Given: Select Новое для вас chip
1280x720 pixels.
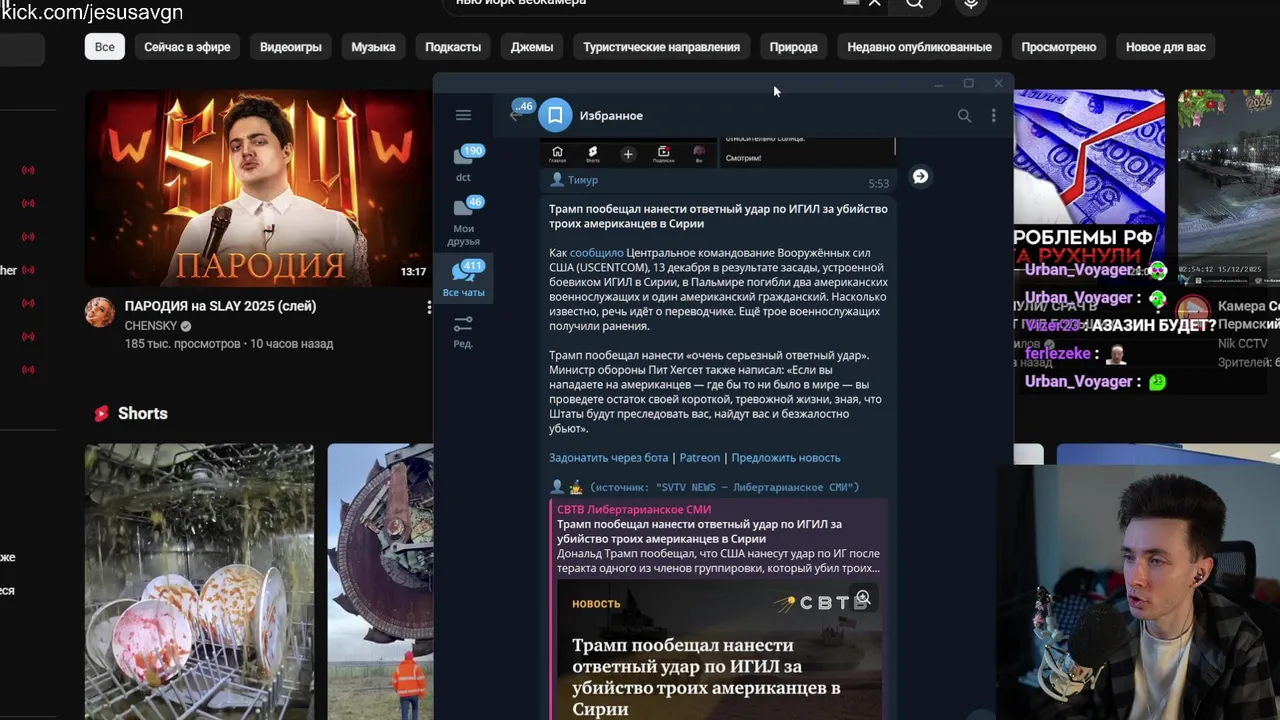Looking at the screenshot, I should (x=1166, y=47).
